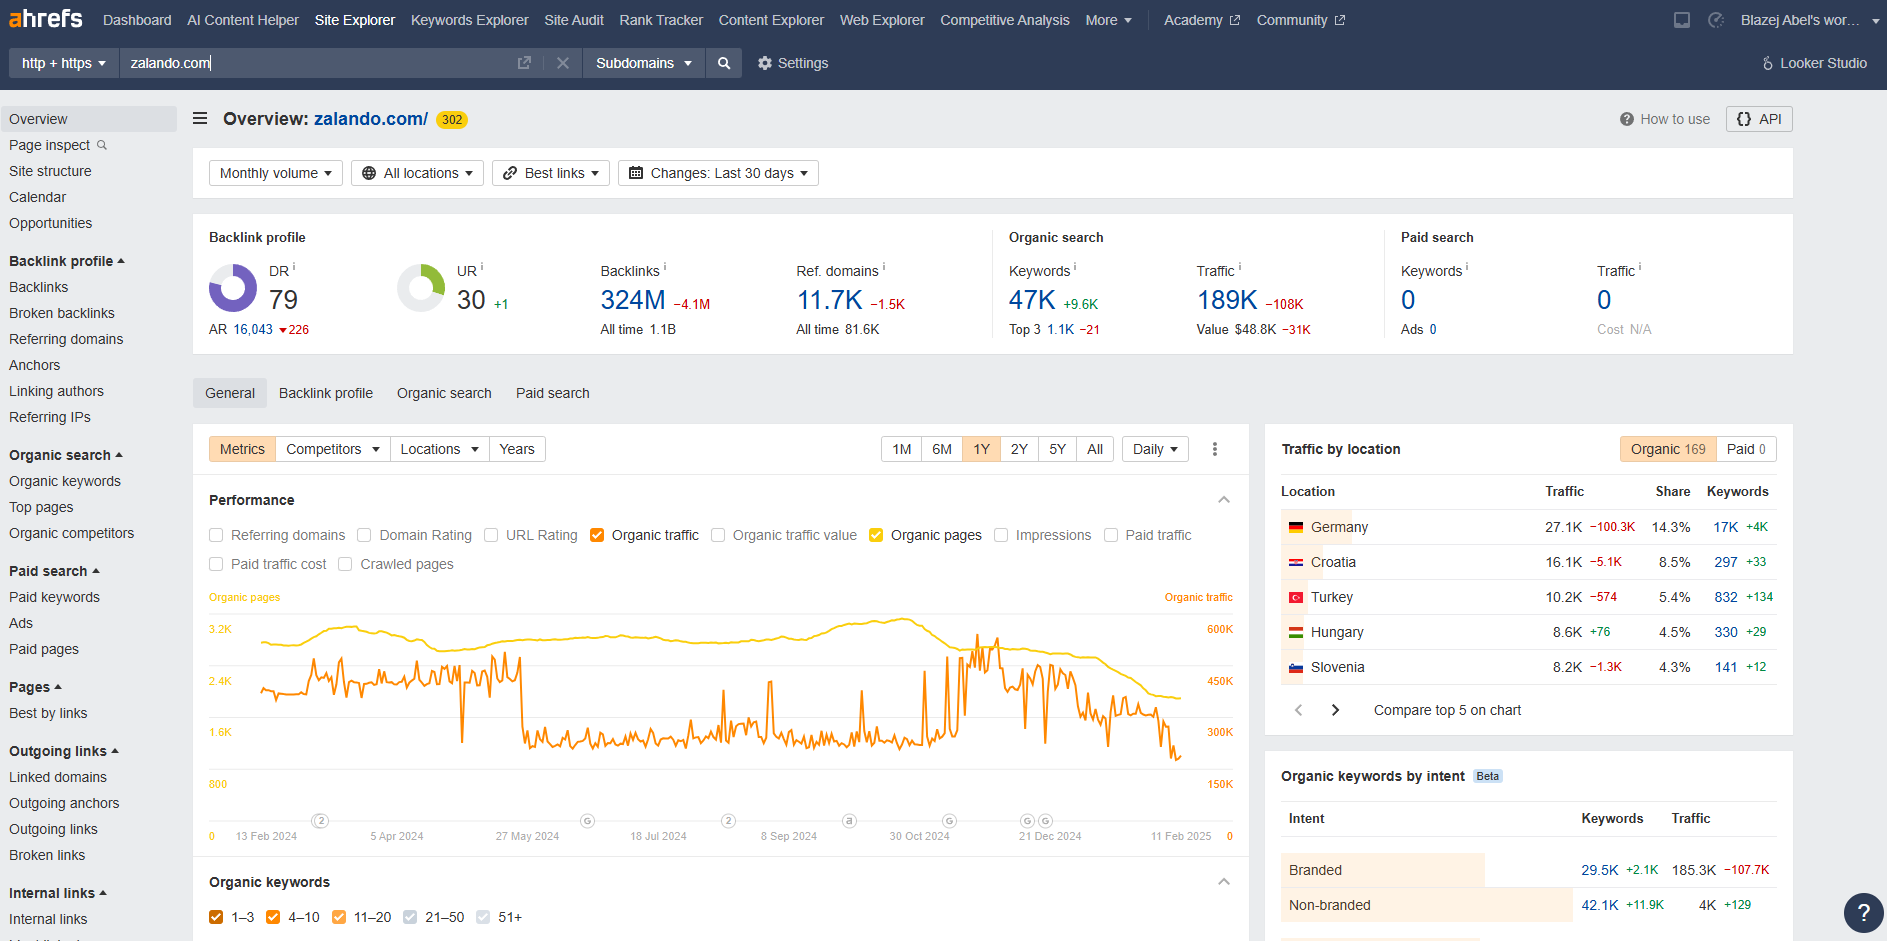Viewport: 1887px width, 941px height.
Task: Clear the URL input with X icon
Action: [563, 63]
